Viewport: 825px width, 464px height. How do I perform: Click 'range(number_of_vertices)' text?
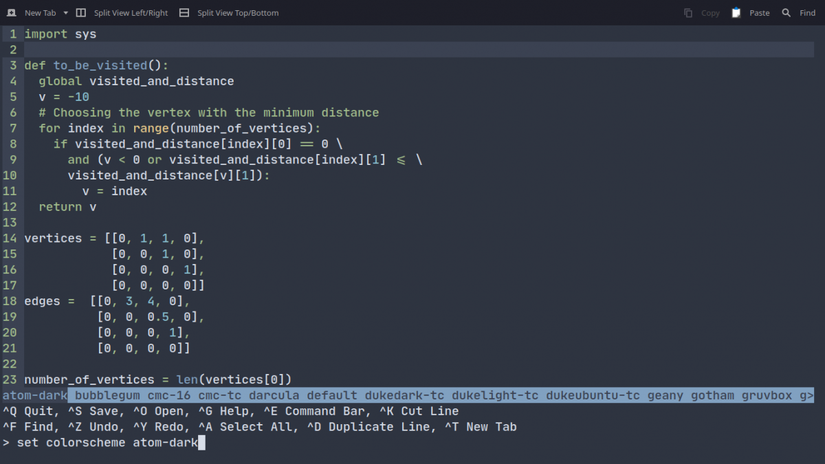(x=223, y=128)
